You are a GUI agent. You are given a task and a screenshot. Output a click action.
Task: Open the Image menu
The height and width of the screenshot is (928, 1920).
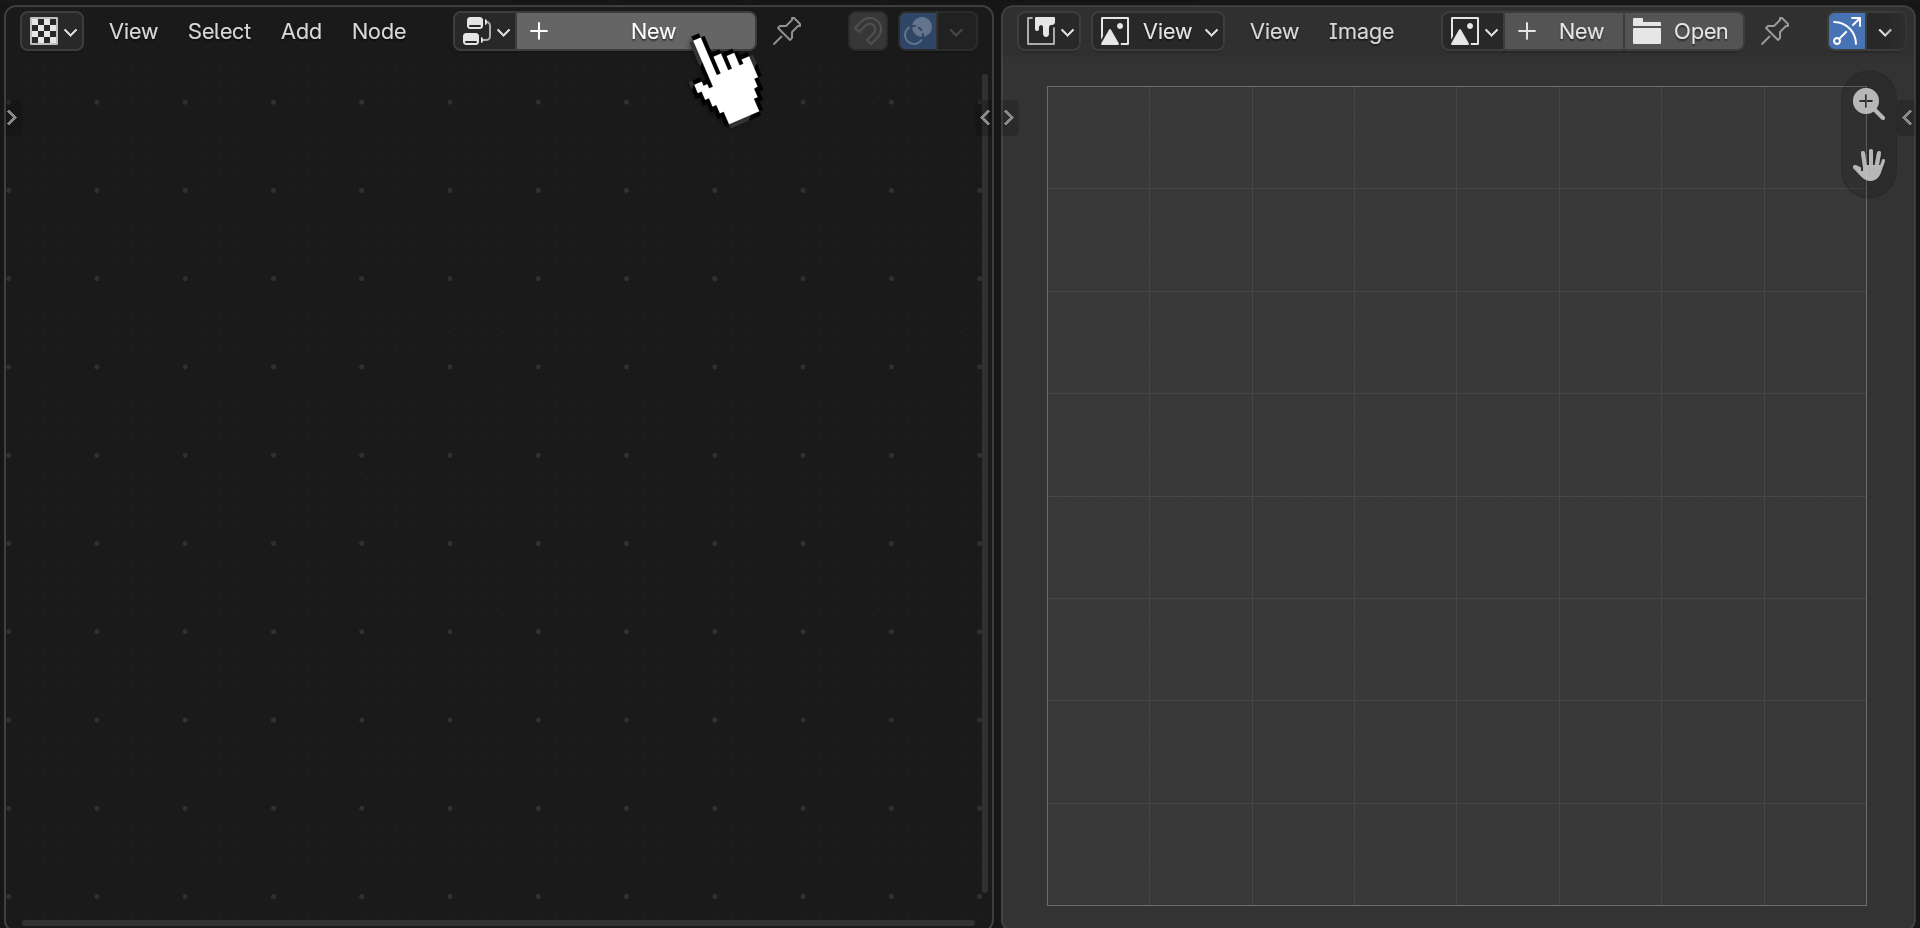coord(1361,32)
